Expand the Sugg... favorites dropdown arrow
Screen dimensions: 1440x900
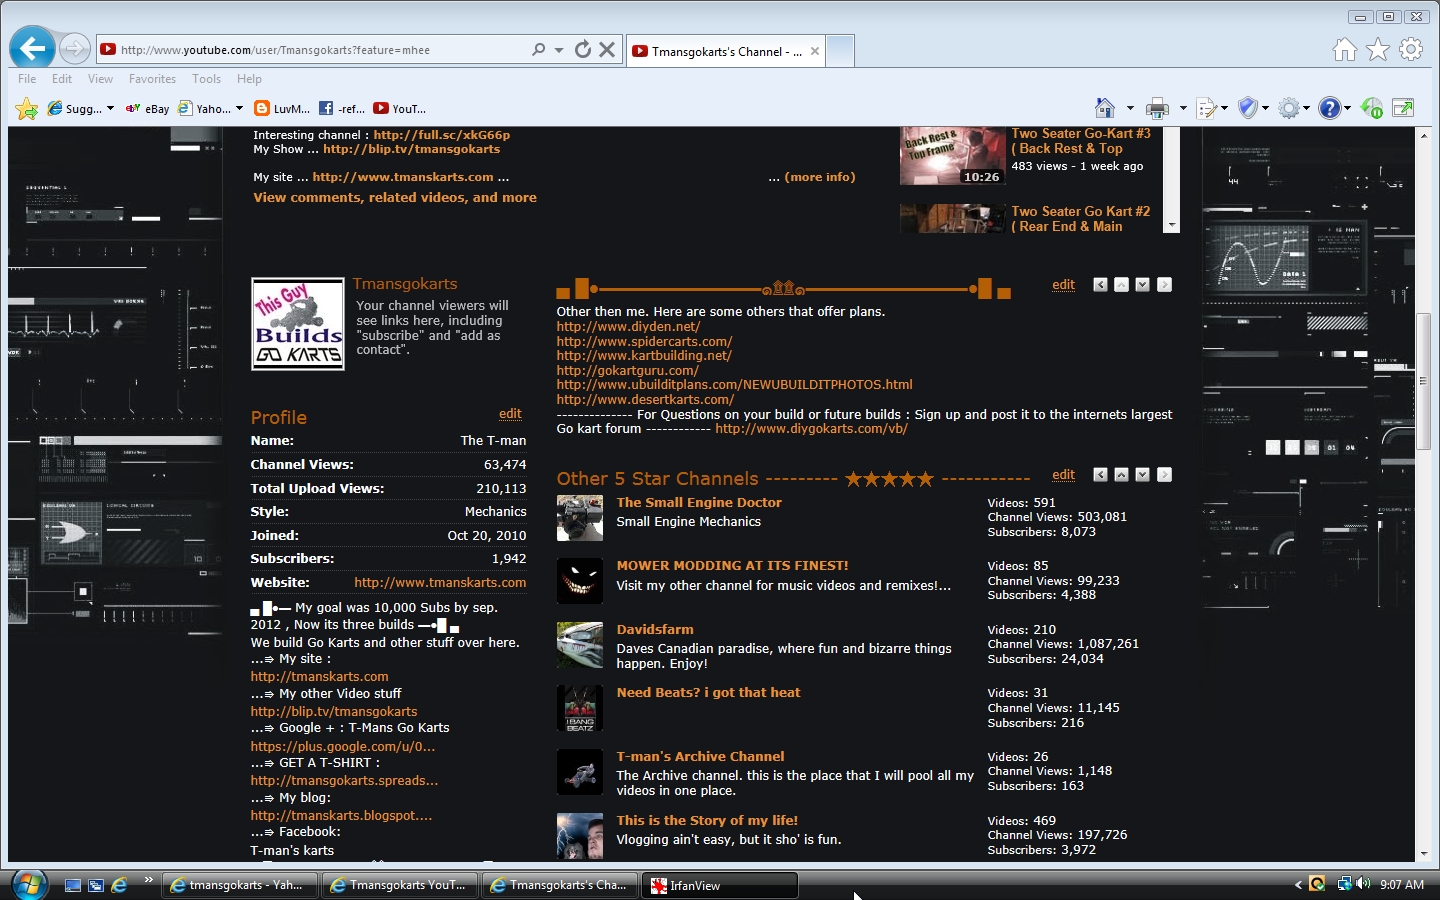point(110,109)
